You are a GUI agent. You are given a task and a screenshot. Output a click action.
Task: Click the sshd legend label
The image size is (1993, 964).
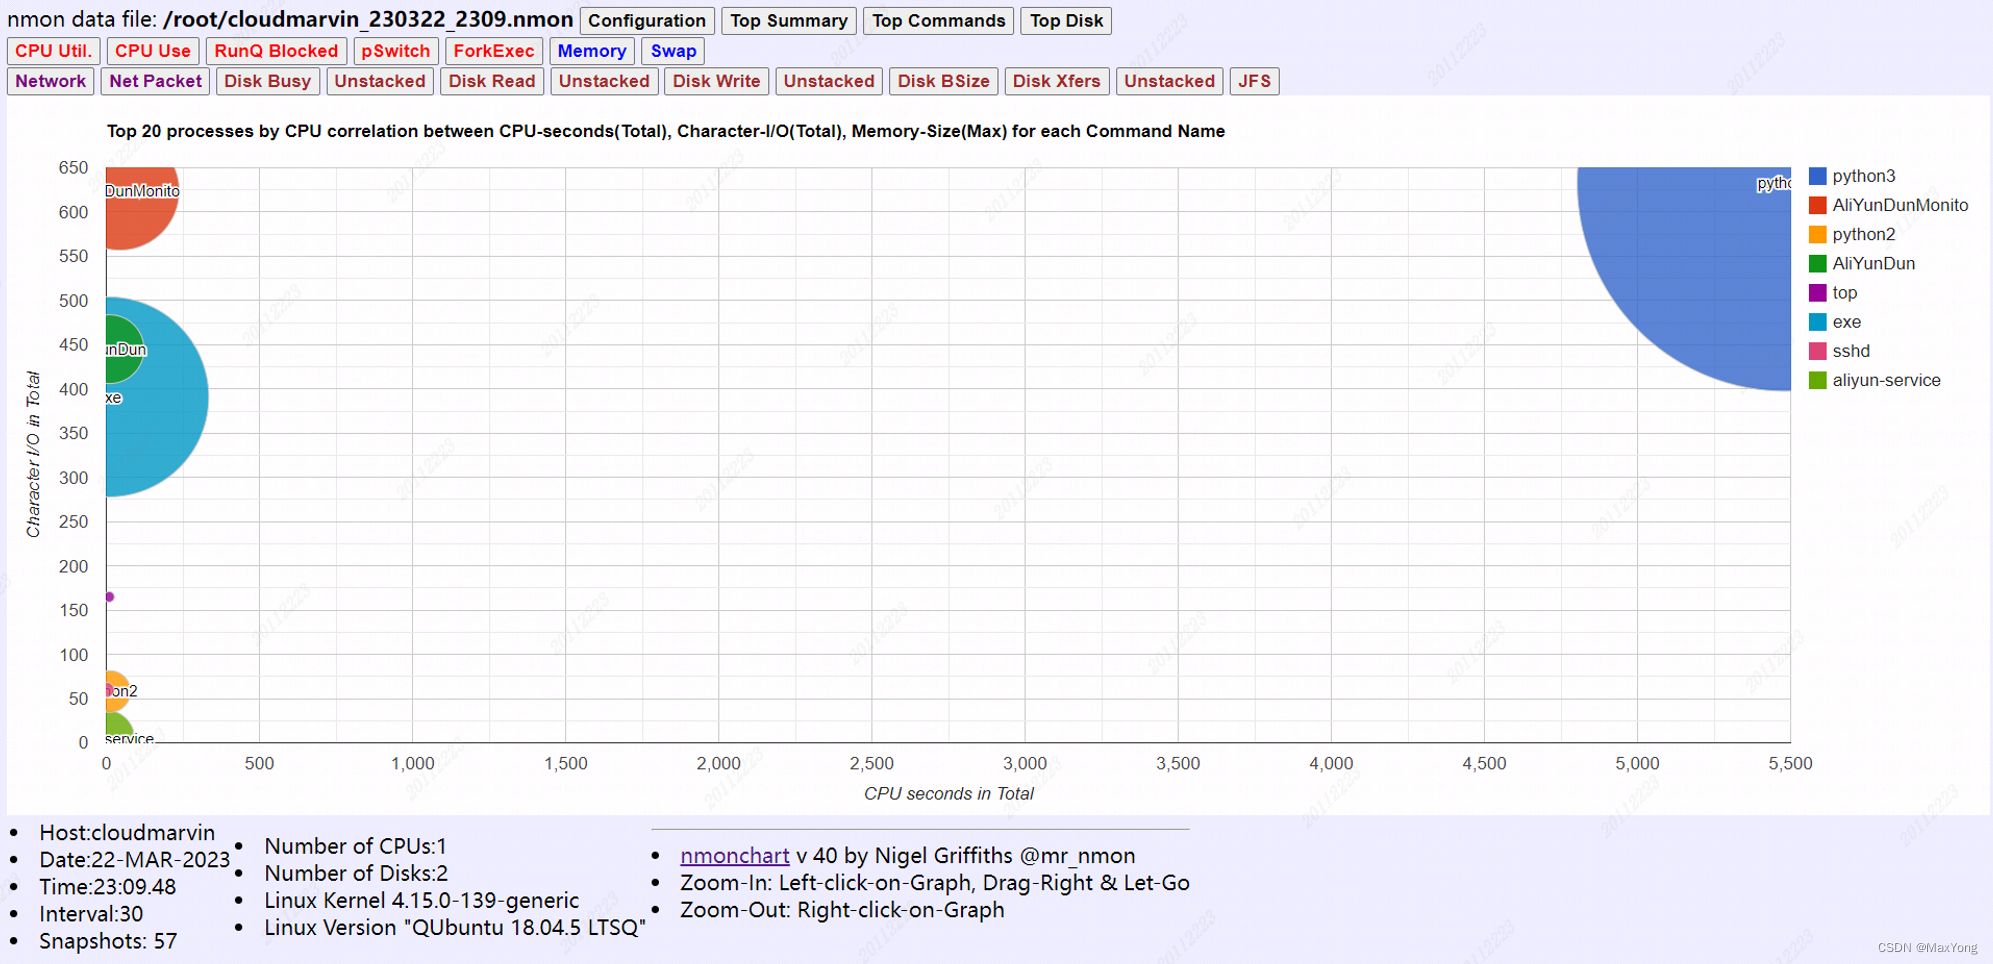[x=1851, y=351]
